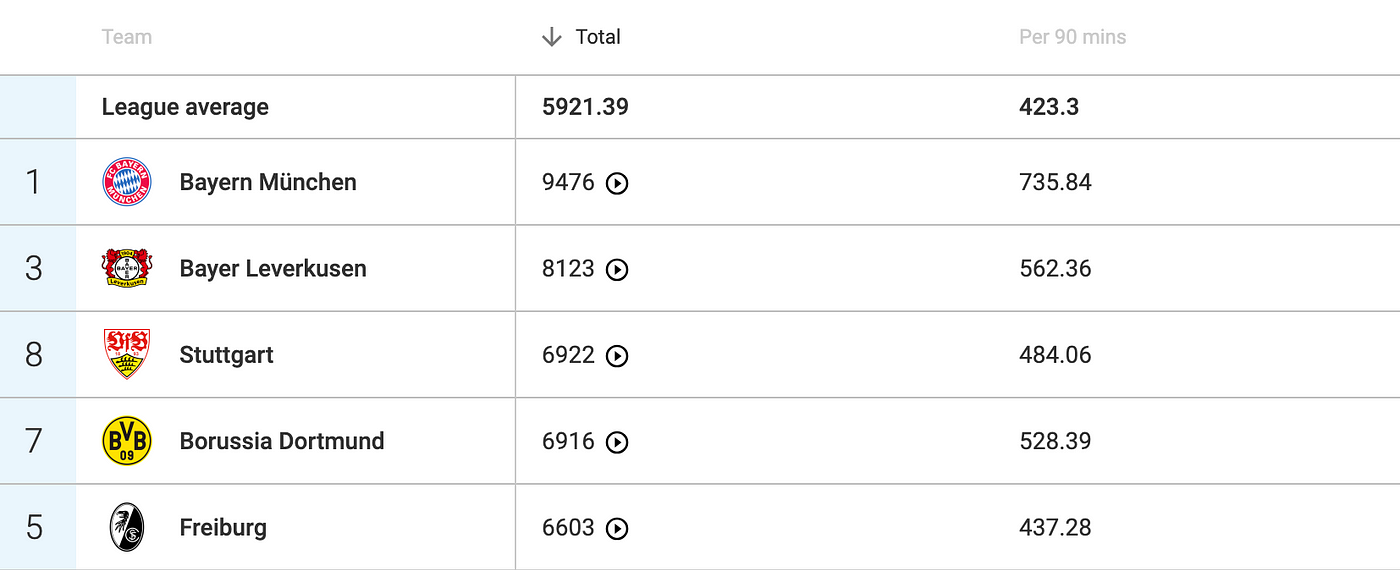The width and height of the screenshot is (1400, 570).
Task: Select the League average row
Action: pos(700,107)
